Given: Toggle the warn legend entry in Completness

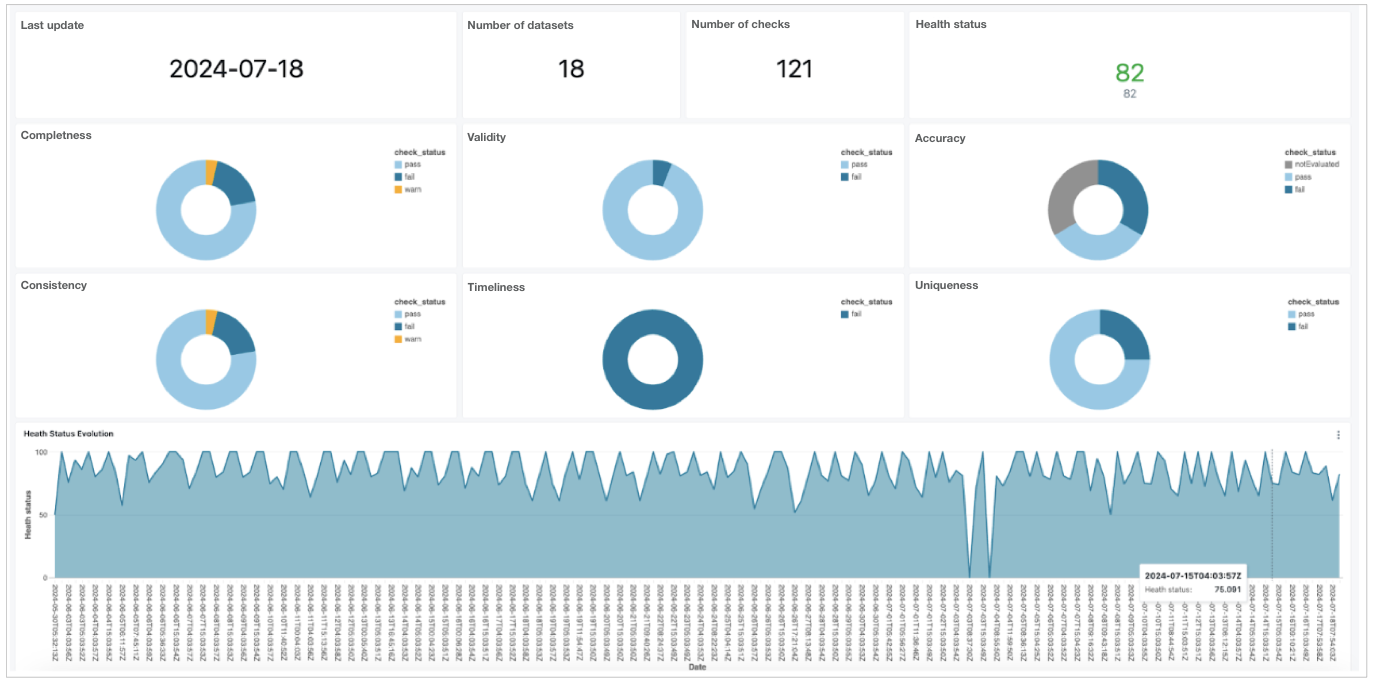Looking at the screenshot, I should pyautogui.click(x=412, y=189).
